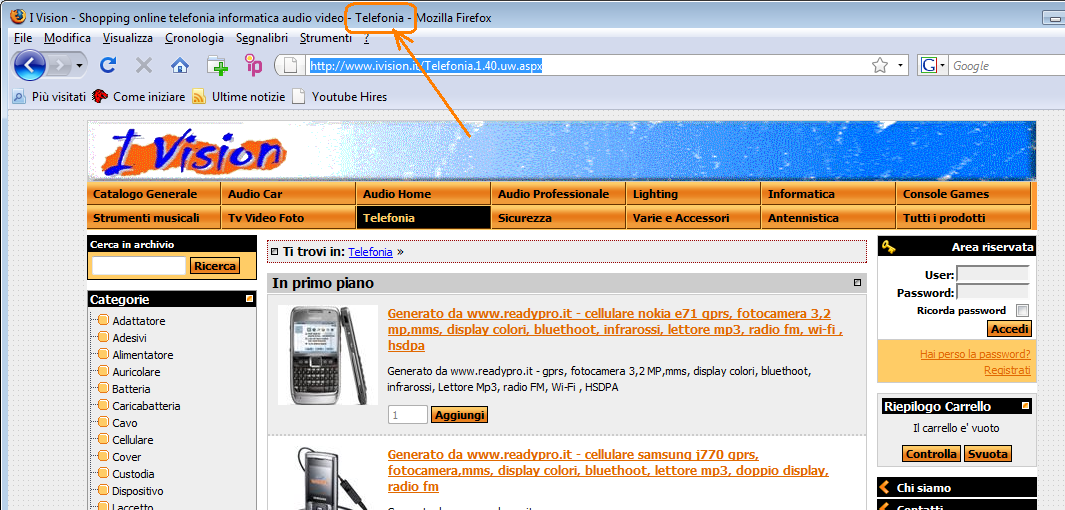
Task: Open the Audio Professionale category tab
Action: coord(558,194)
